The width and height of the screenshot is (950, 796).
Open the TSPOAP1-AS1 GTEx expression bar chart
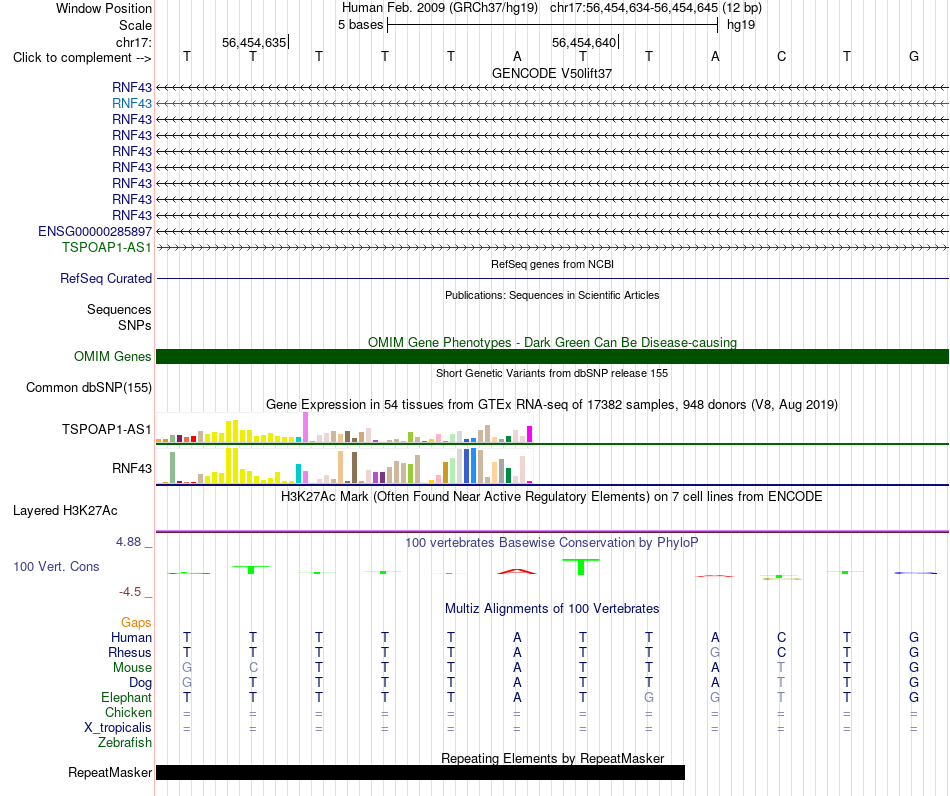344,428
